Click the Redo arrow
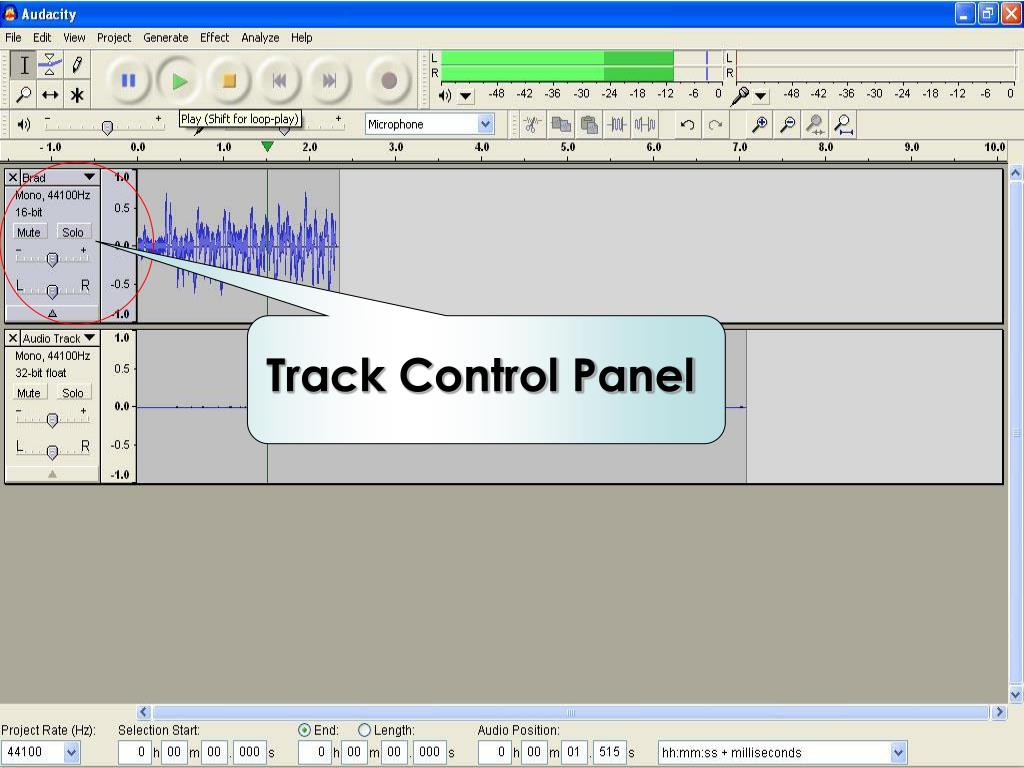 (715, 124)
